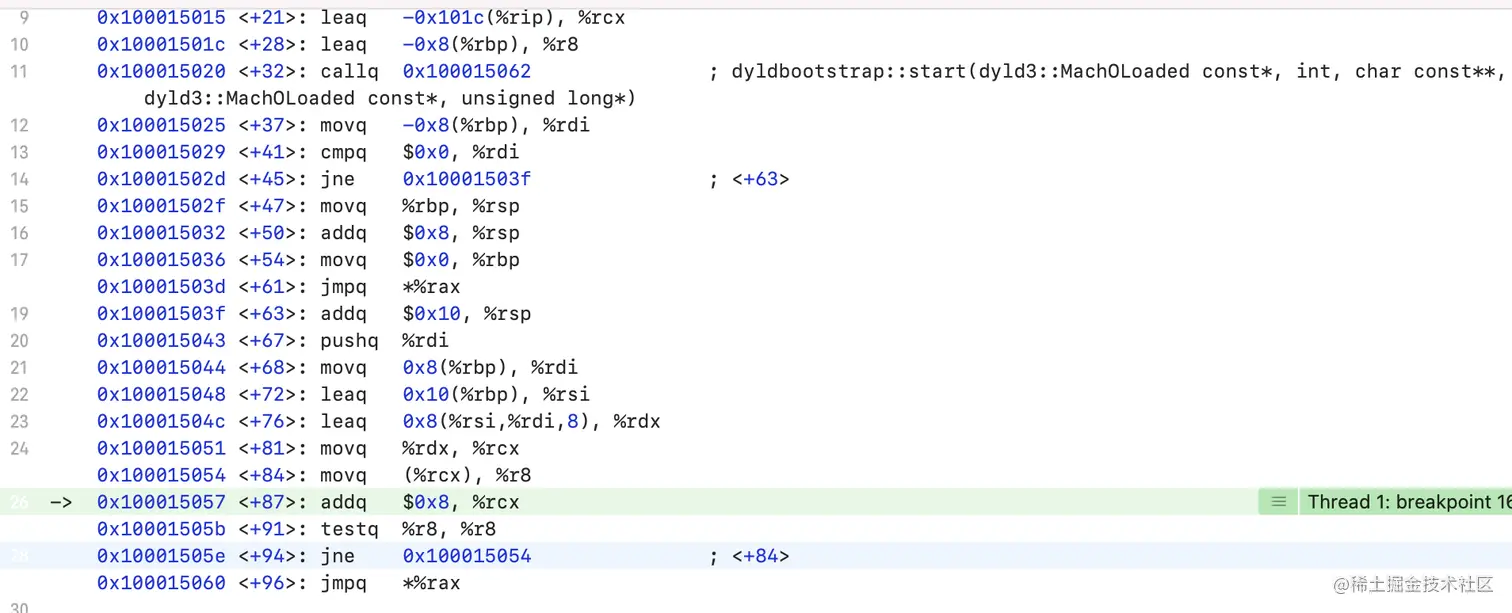The height and width of the screenshot is (613, 1512).
Task: Click gutter line number 23
Action: 19,423
